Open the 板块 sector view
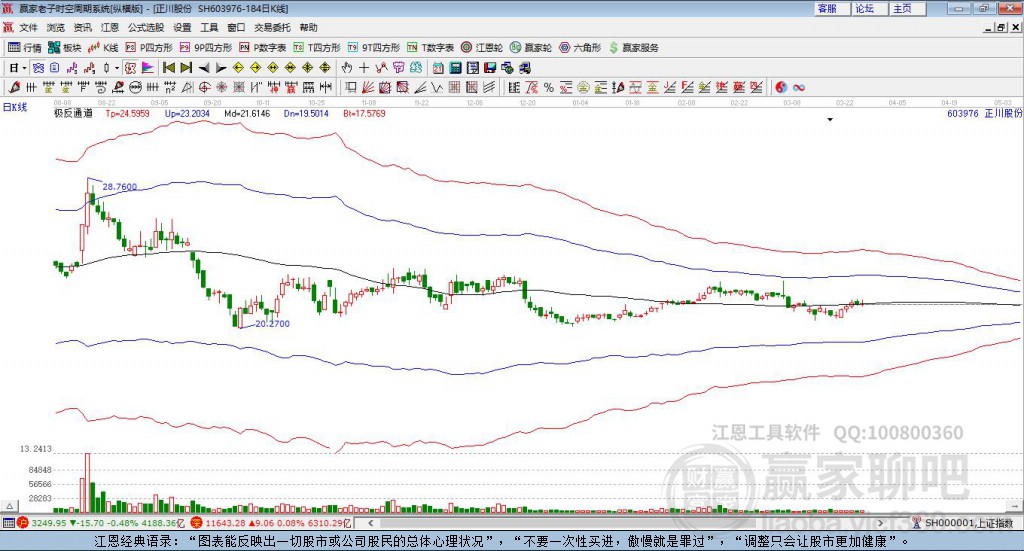This screenshot has height=551, width=1024. point(64,48)
